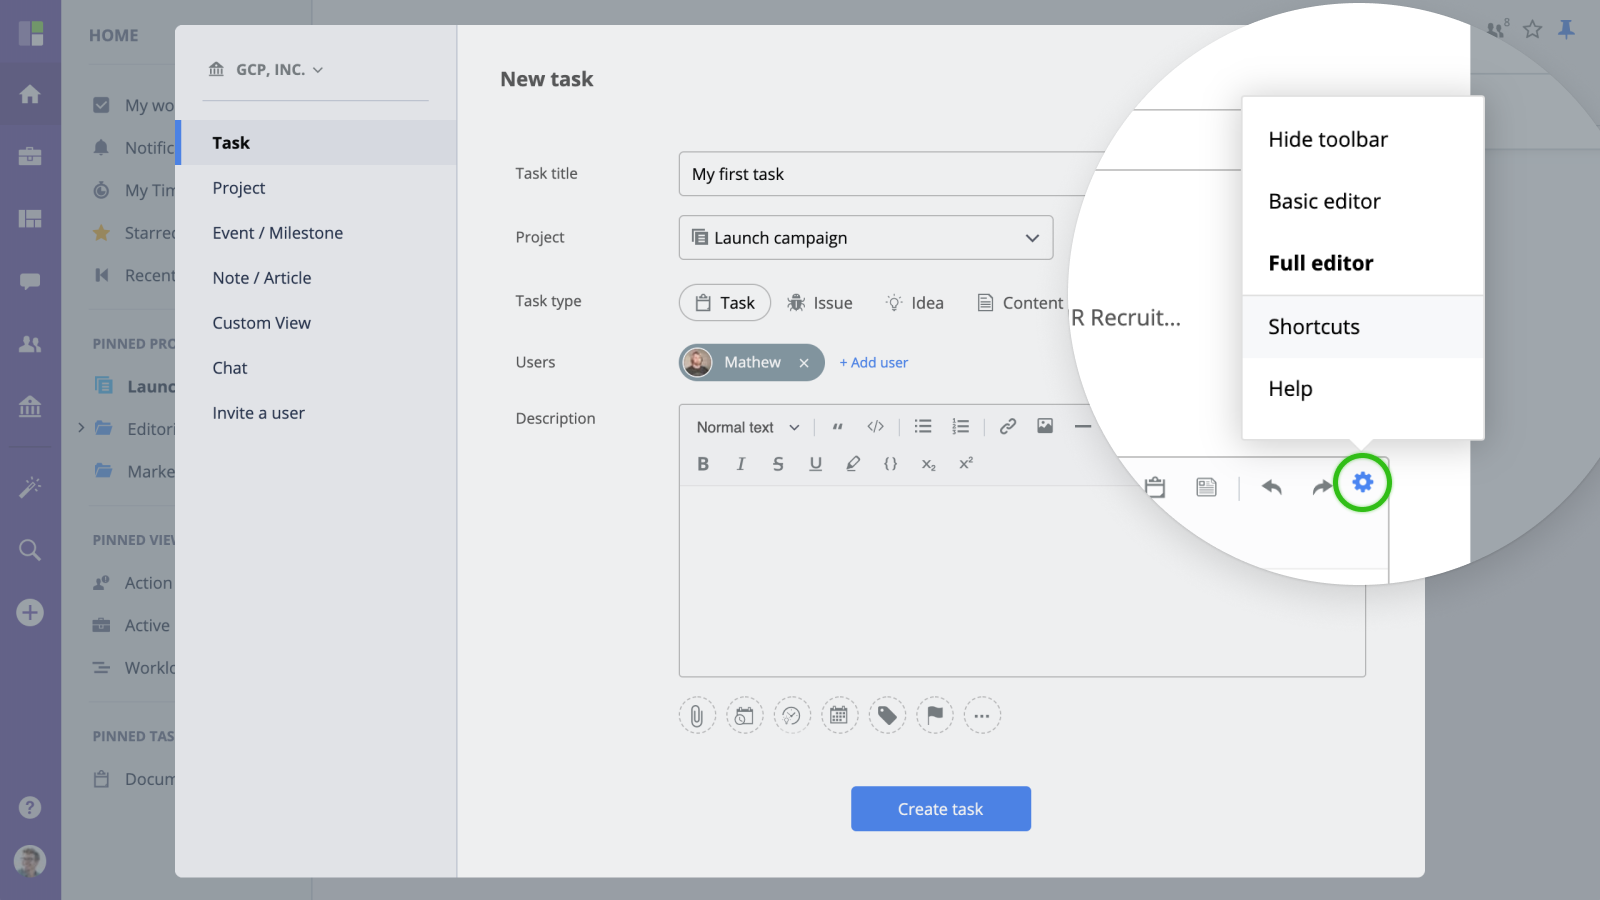This screenshot has height=900, width=1600.
Task: Choose the Content task type
Action: click(1020, 303)
